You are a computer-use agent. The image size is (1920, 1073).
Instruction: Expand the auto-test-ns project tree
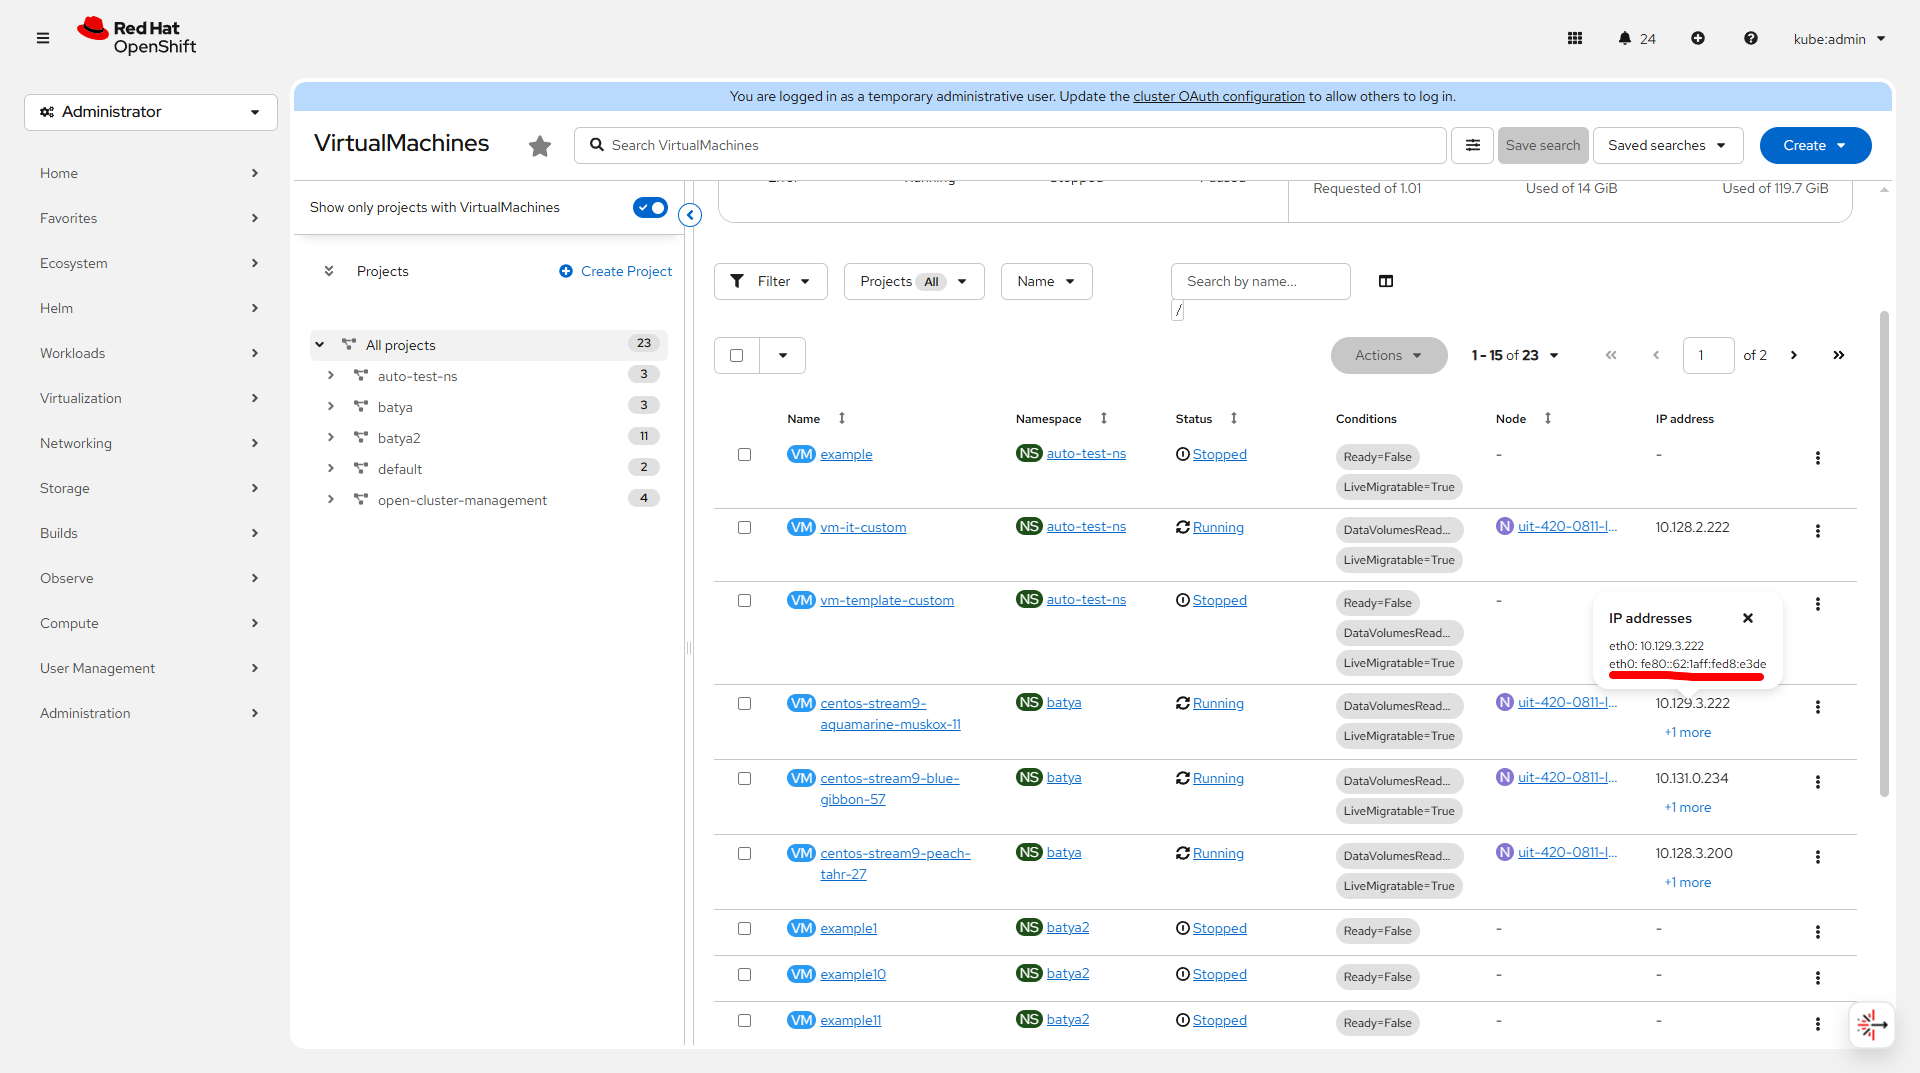tap(331, 376)
